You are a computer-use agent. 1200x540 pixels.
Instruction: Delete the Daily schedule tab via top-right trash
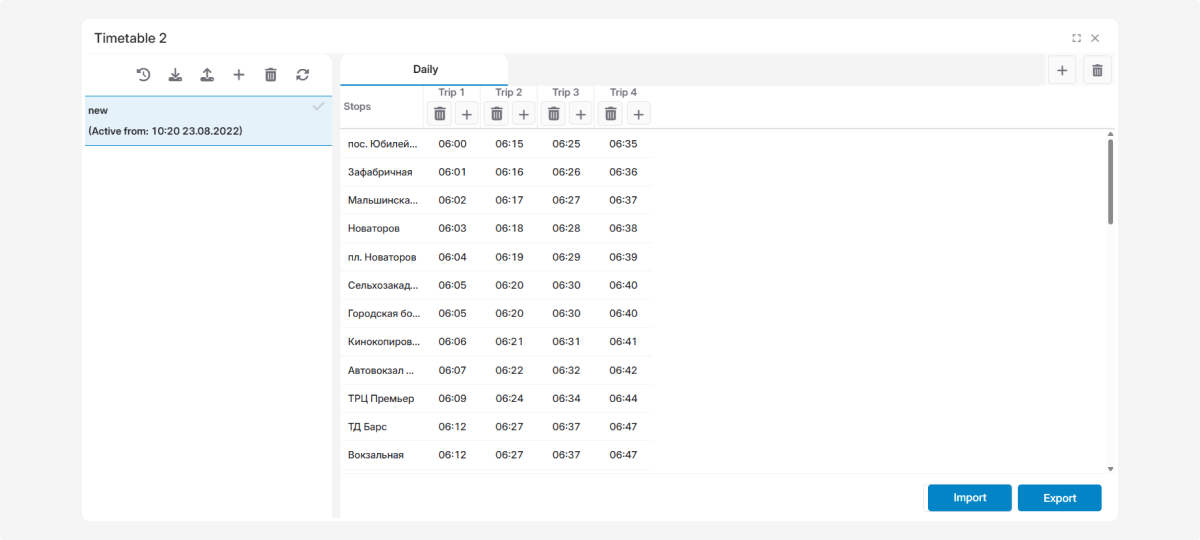pos(1097,70)
